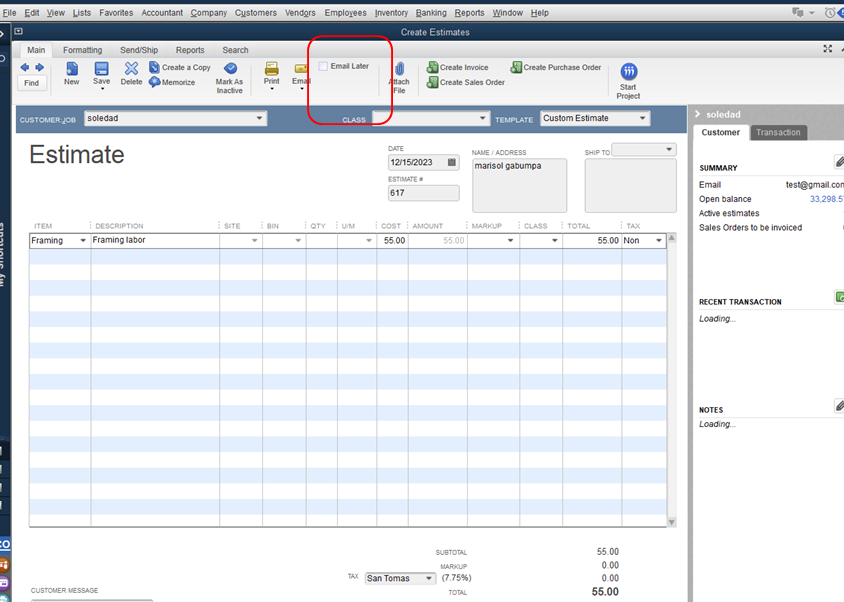The image size is (844, 602).
Task: Open the row Class dropdown on the Framing row
Action: tap(554, 241)
